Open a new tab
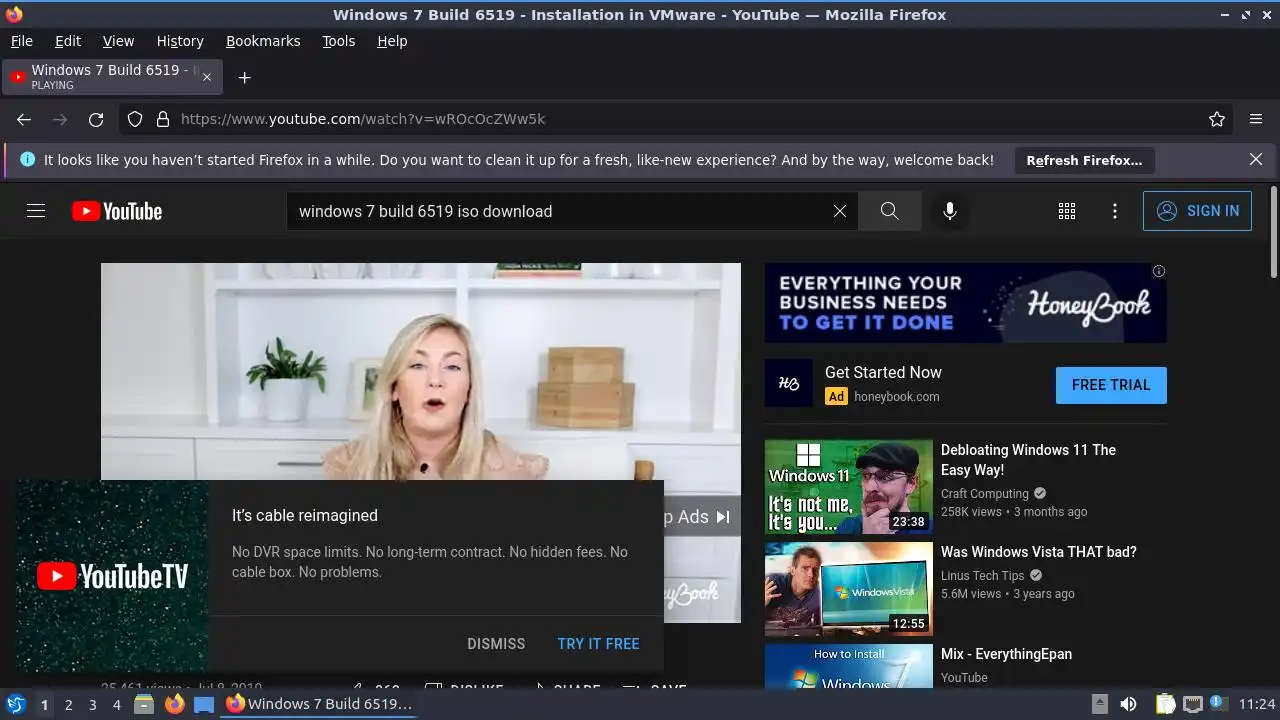The image size is (1280, 720). 244,77
